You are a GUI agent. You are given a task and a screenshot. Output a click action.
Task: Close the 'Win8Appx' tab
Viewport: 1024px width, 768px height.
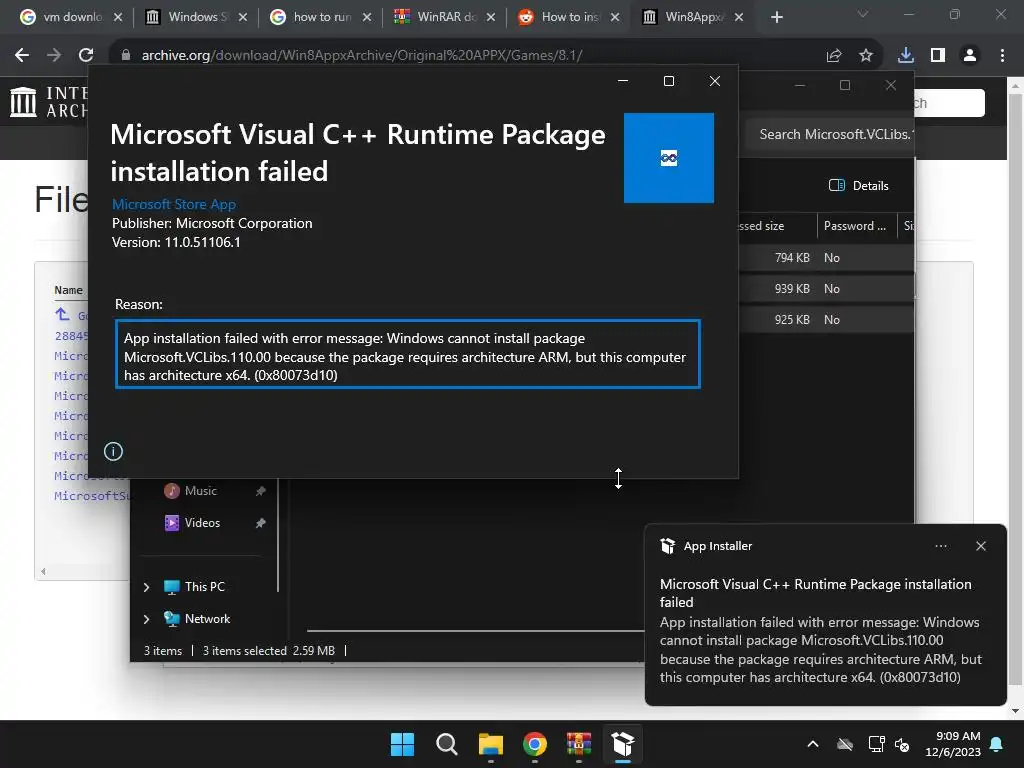pyautogui.click(x=739, y=17)
